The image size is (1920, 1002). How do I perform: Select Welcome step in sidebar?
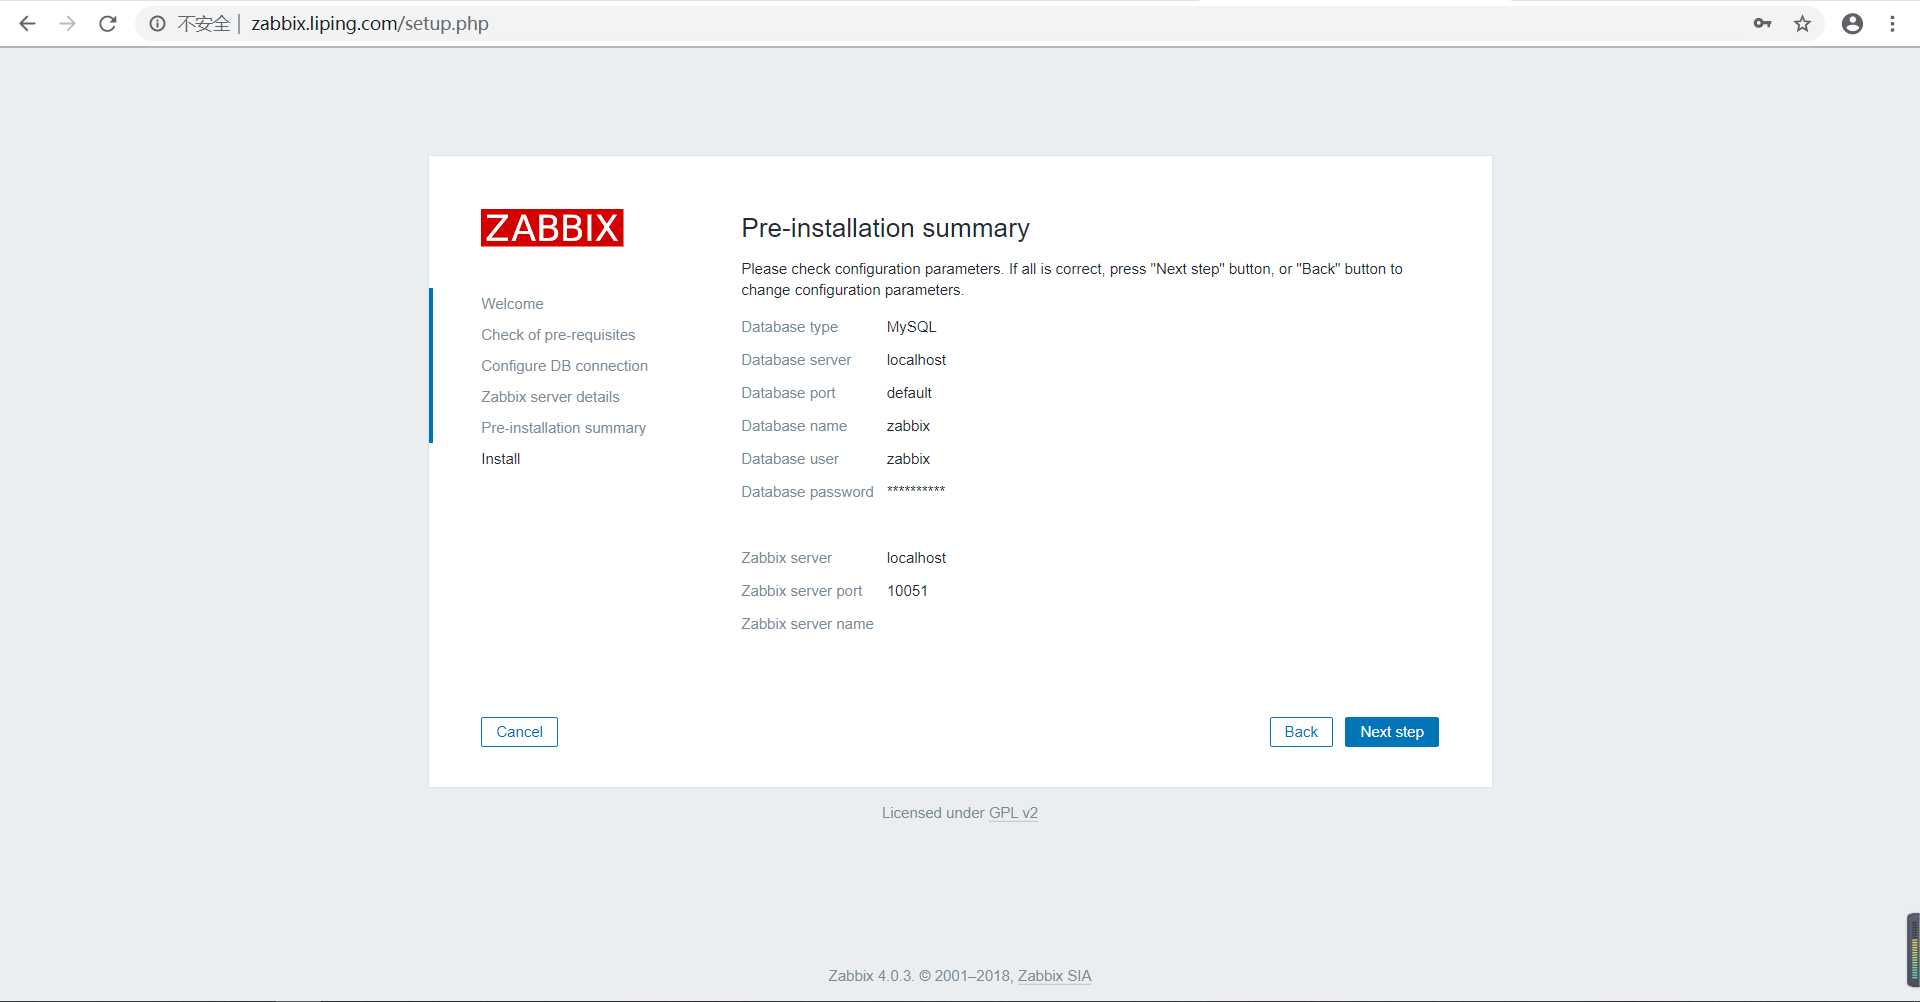(x=512, y=304)
